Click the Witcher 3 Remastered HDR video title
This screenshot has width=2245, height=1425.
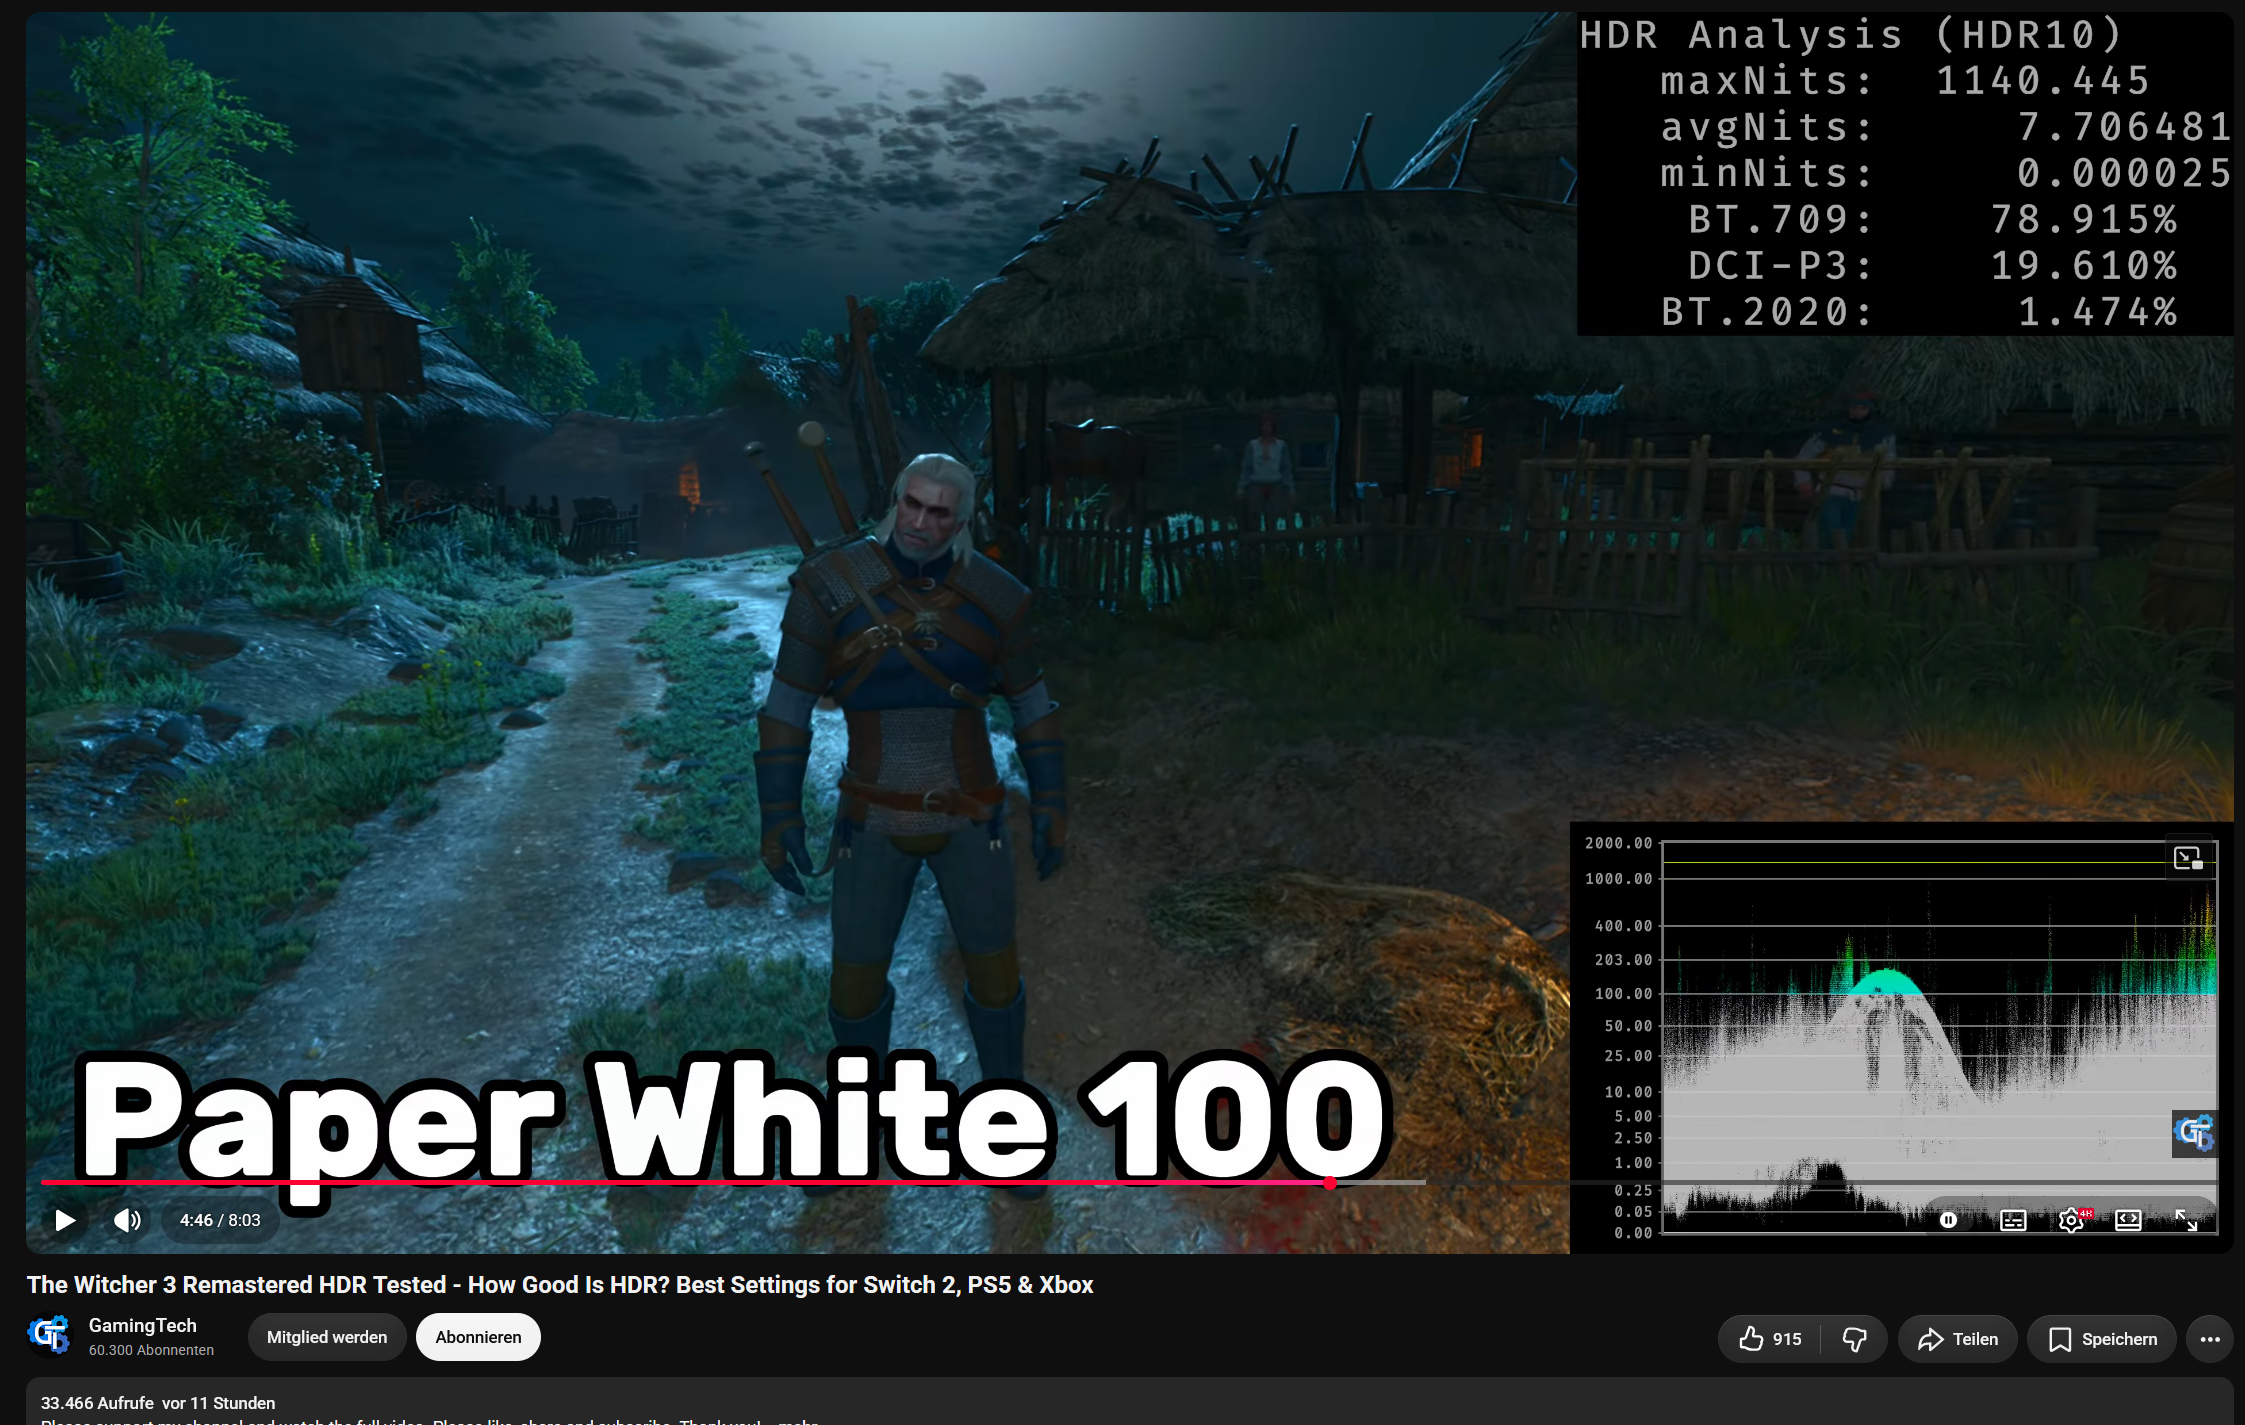560,1285
